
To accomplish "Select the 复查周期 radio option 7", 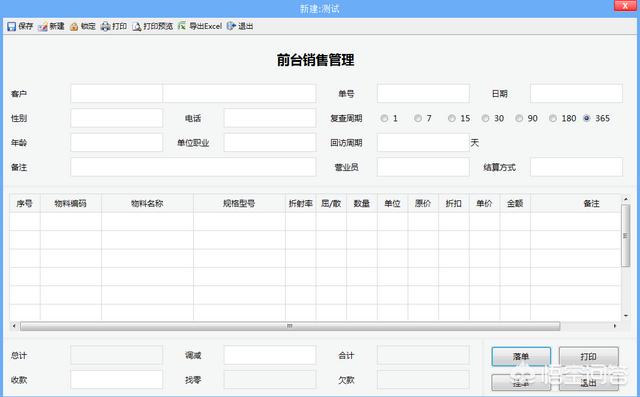I will tap(418, 118).
